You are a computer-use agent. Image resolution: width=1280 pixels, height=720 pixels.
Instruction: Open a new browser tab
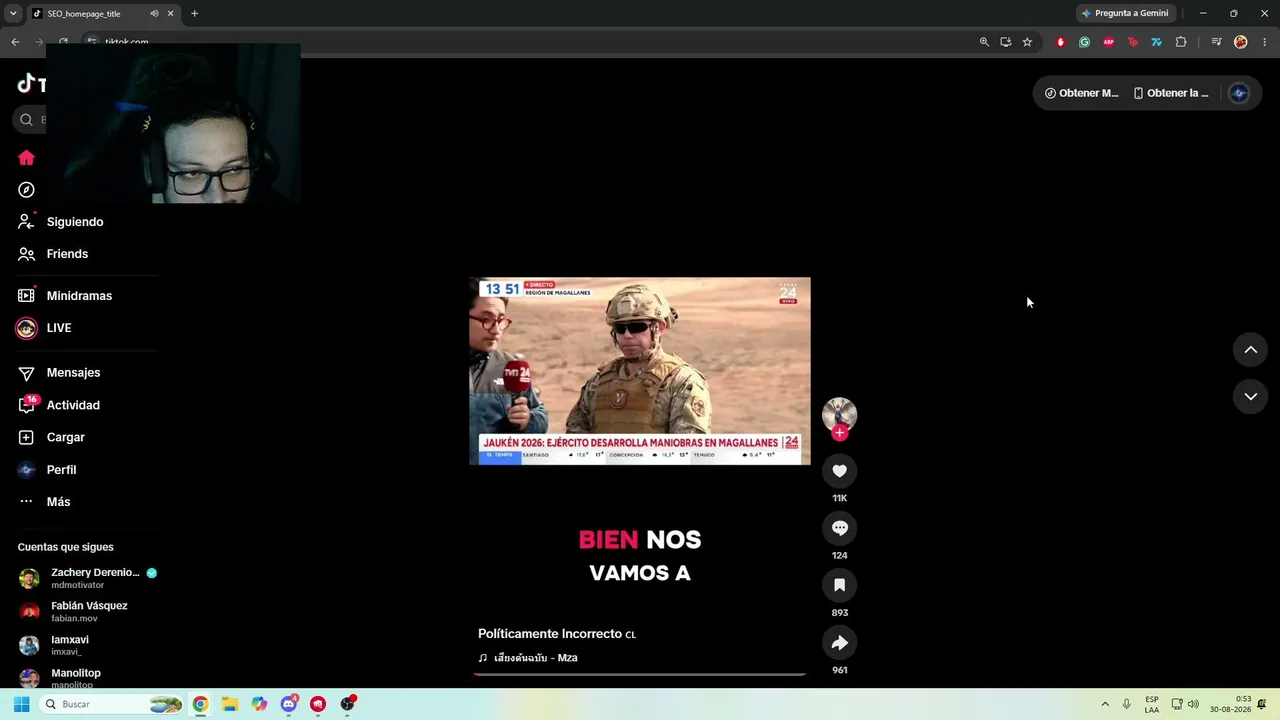pyautogui.click(x=194, y=14)
